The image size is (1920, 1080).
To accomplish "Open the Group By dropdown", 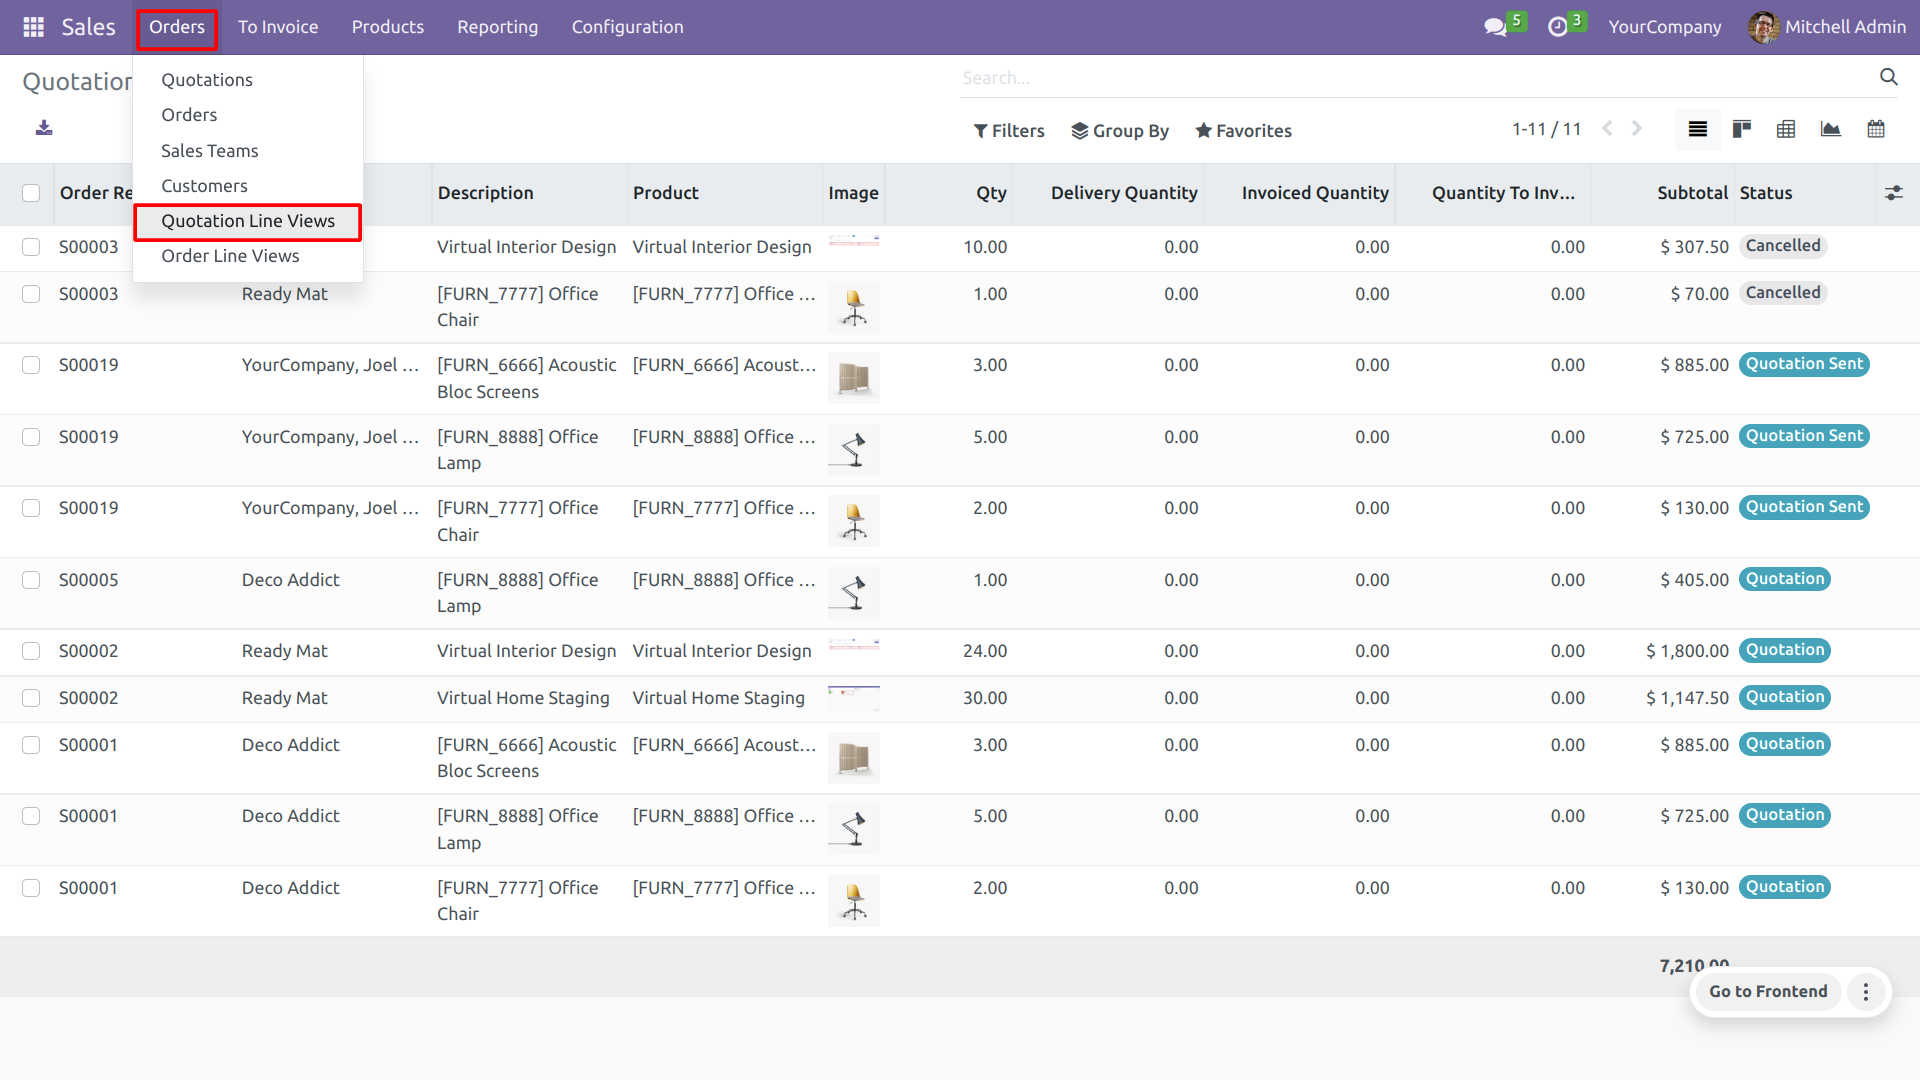I will [1120, 131].
